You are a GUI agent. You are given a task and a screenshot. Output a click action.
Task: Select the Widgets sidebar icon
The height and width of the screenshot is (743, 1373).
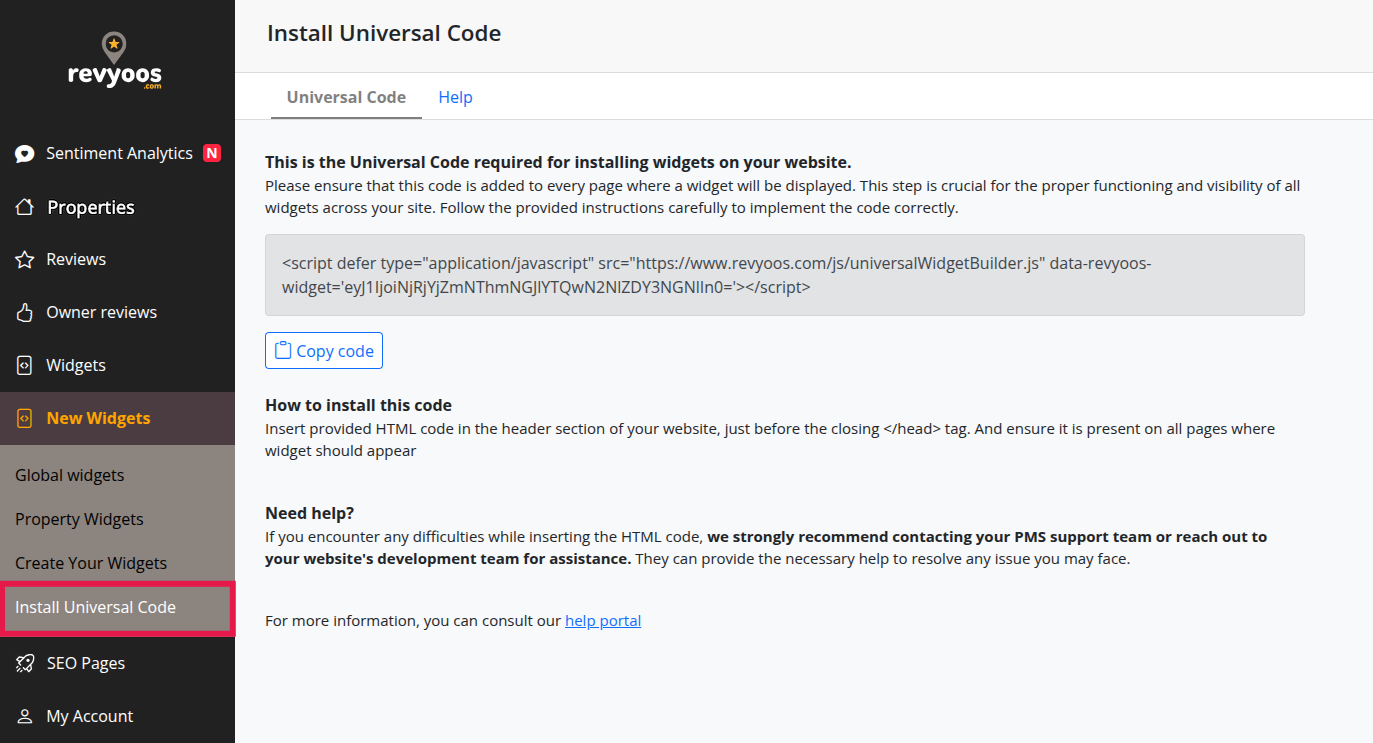[24, 364]
